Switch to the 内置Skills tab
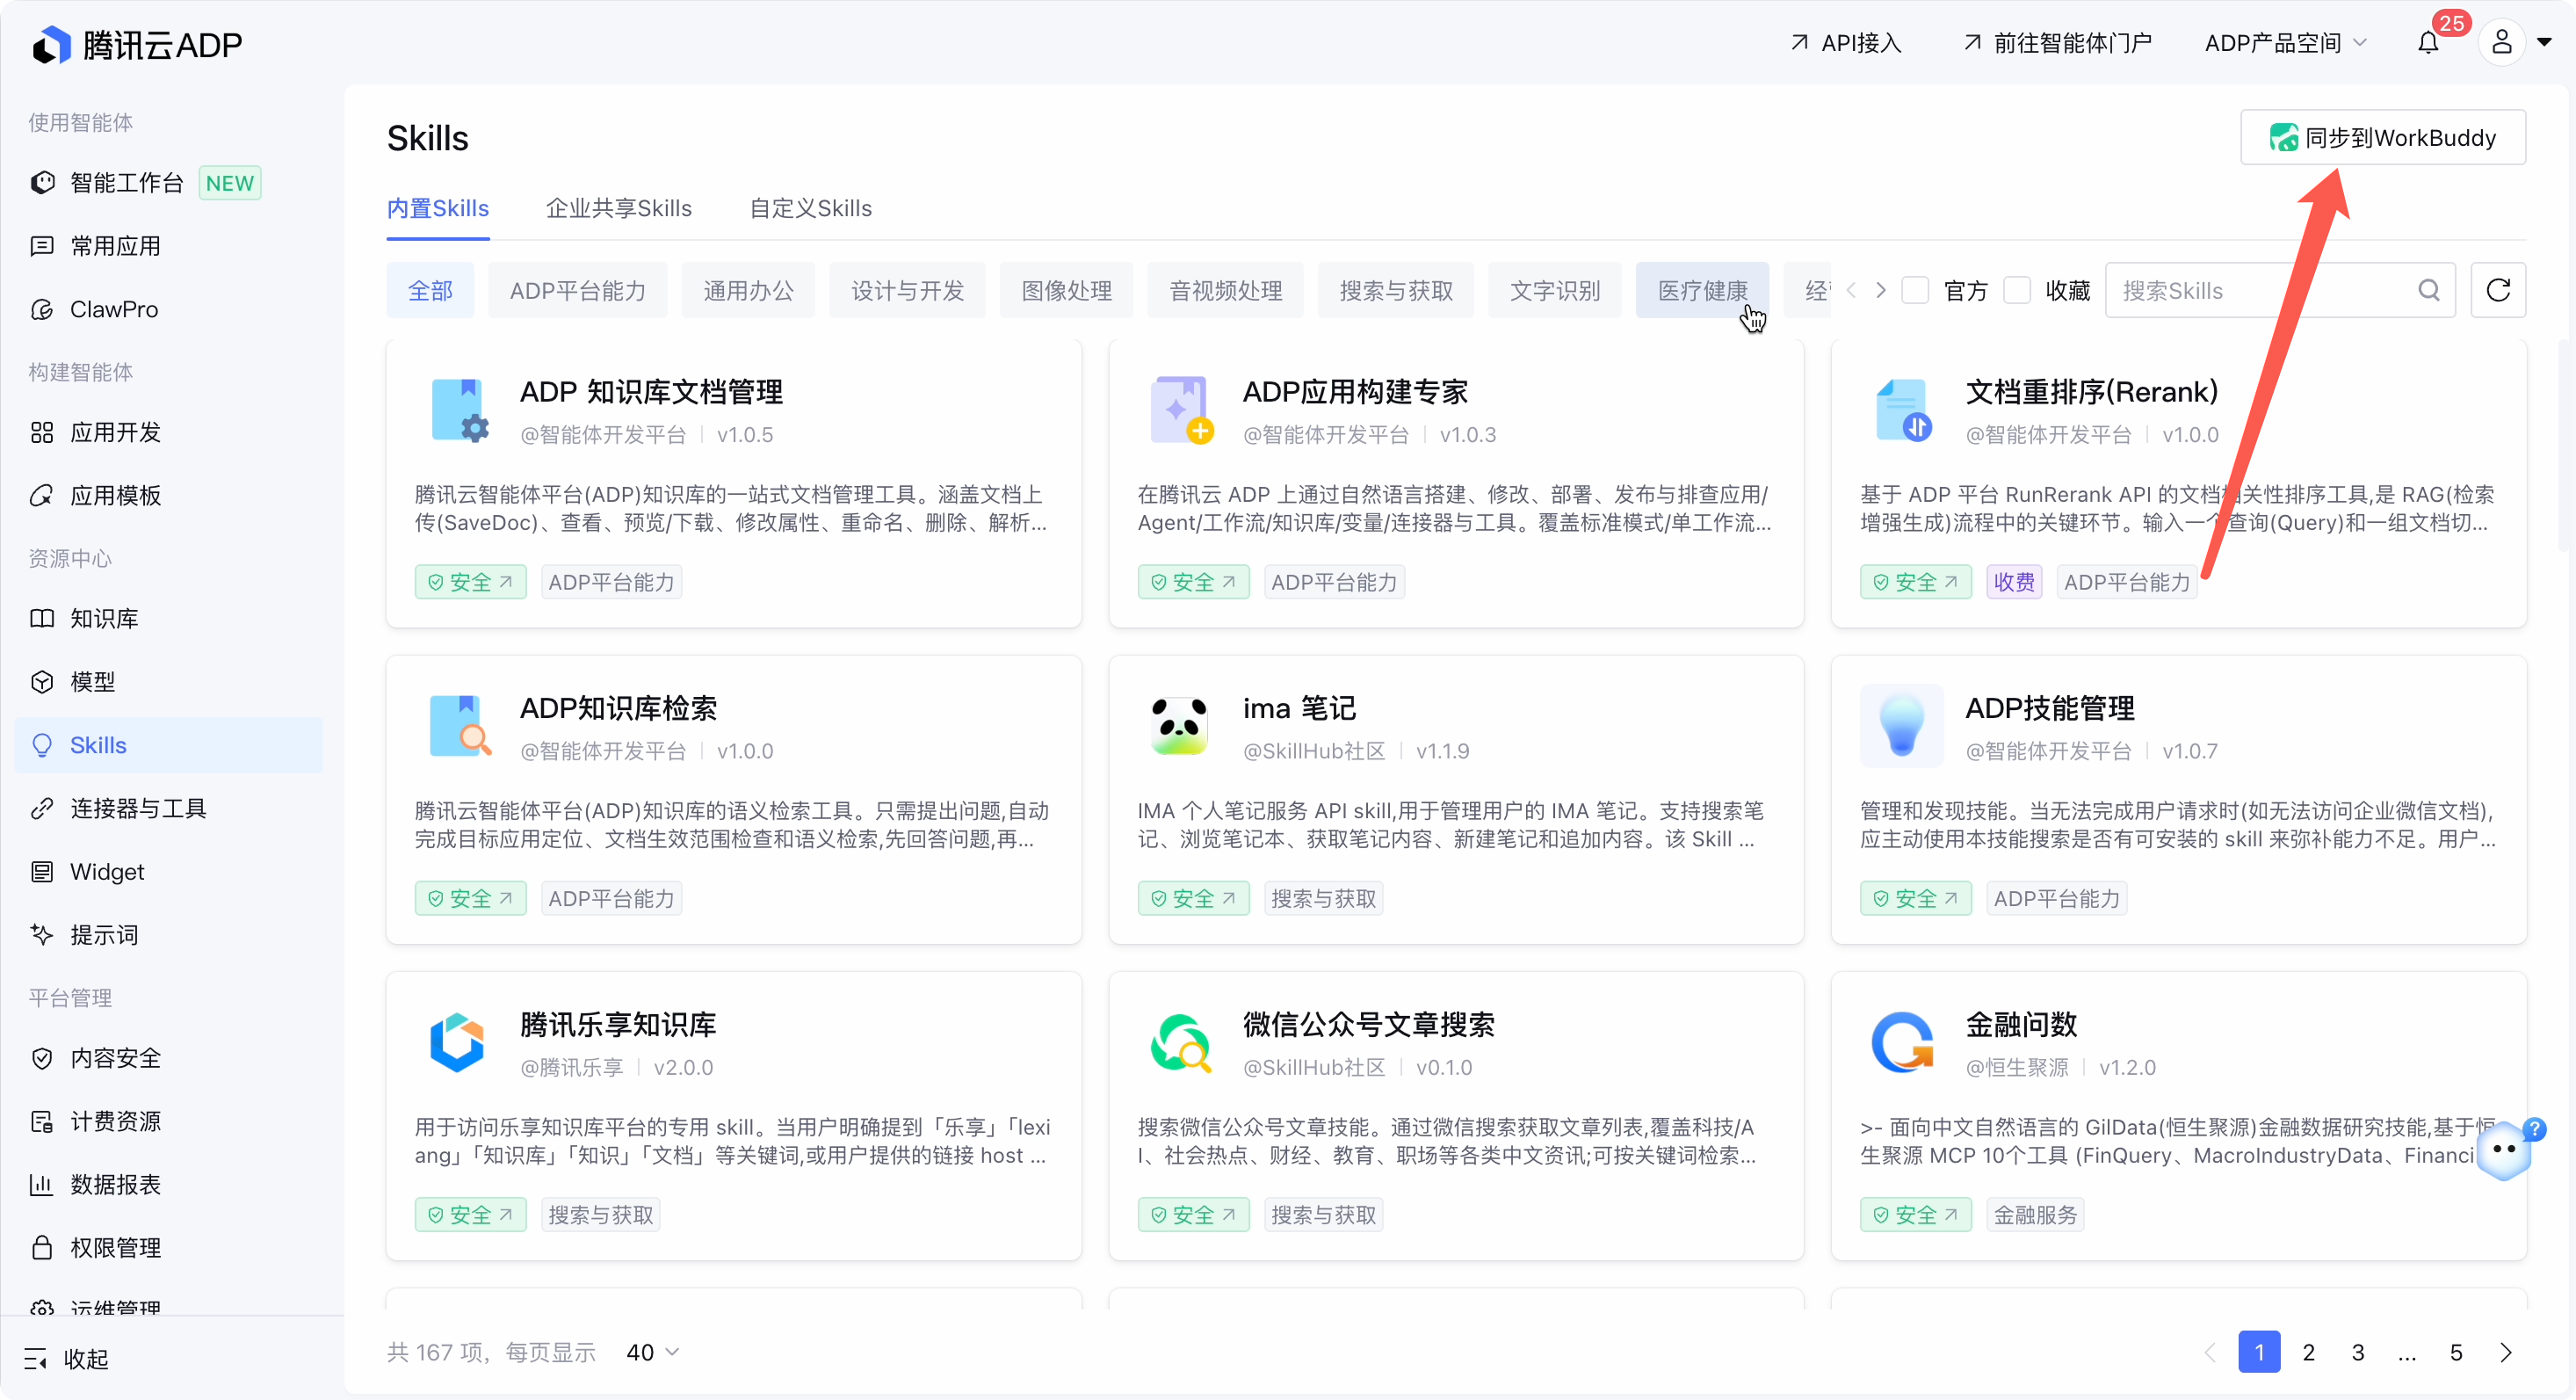 pyautogui.click(x=438, y=208)
